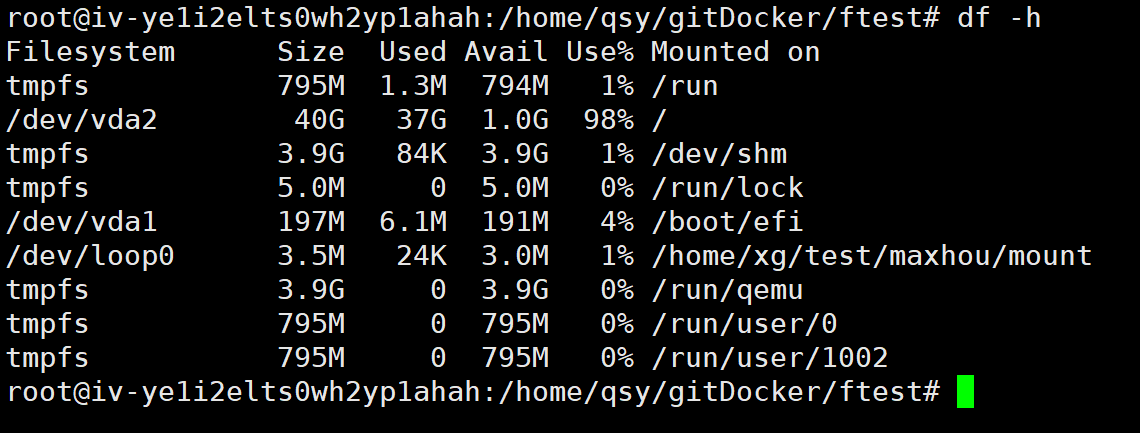Click the /boot/efi mount point
Image resolution: width=1140 pixels, height=433 pixels.
coord(726,222)
